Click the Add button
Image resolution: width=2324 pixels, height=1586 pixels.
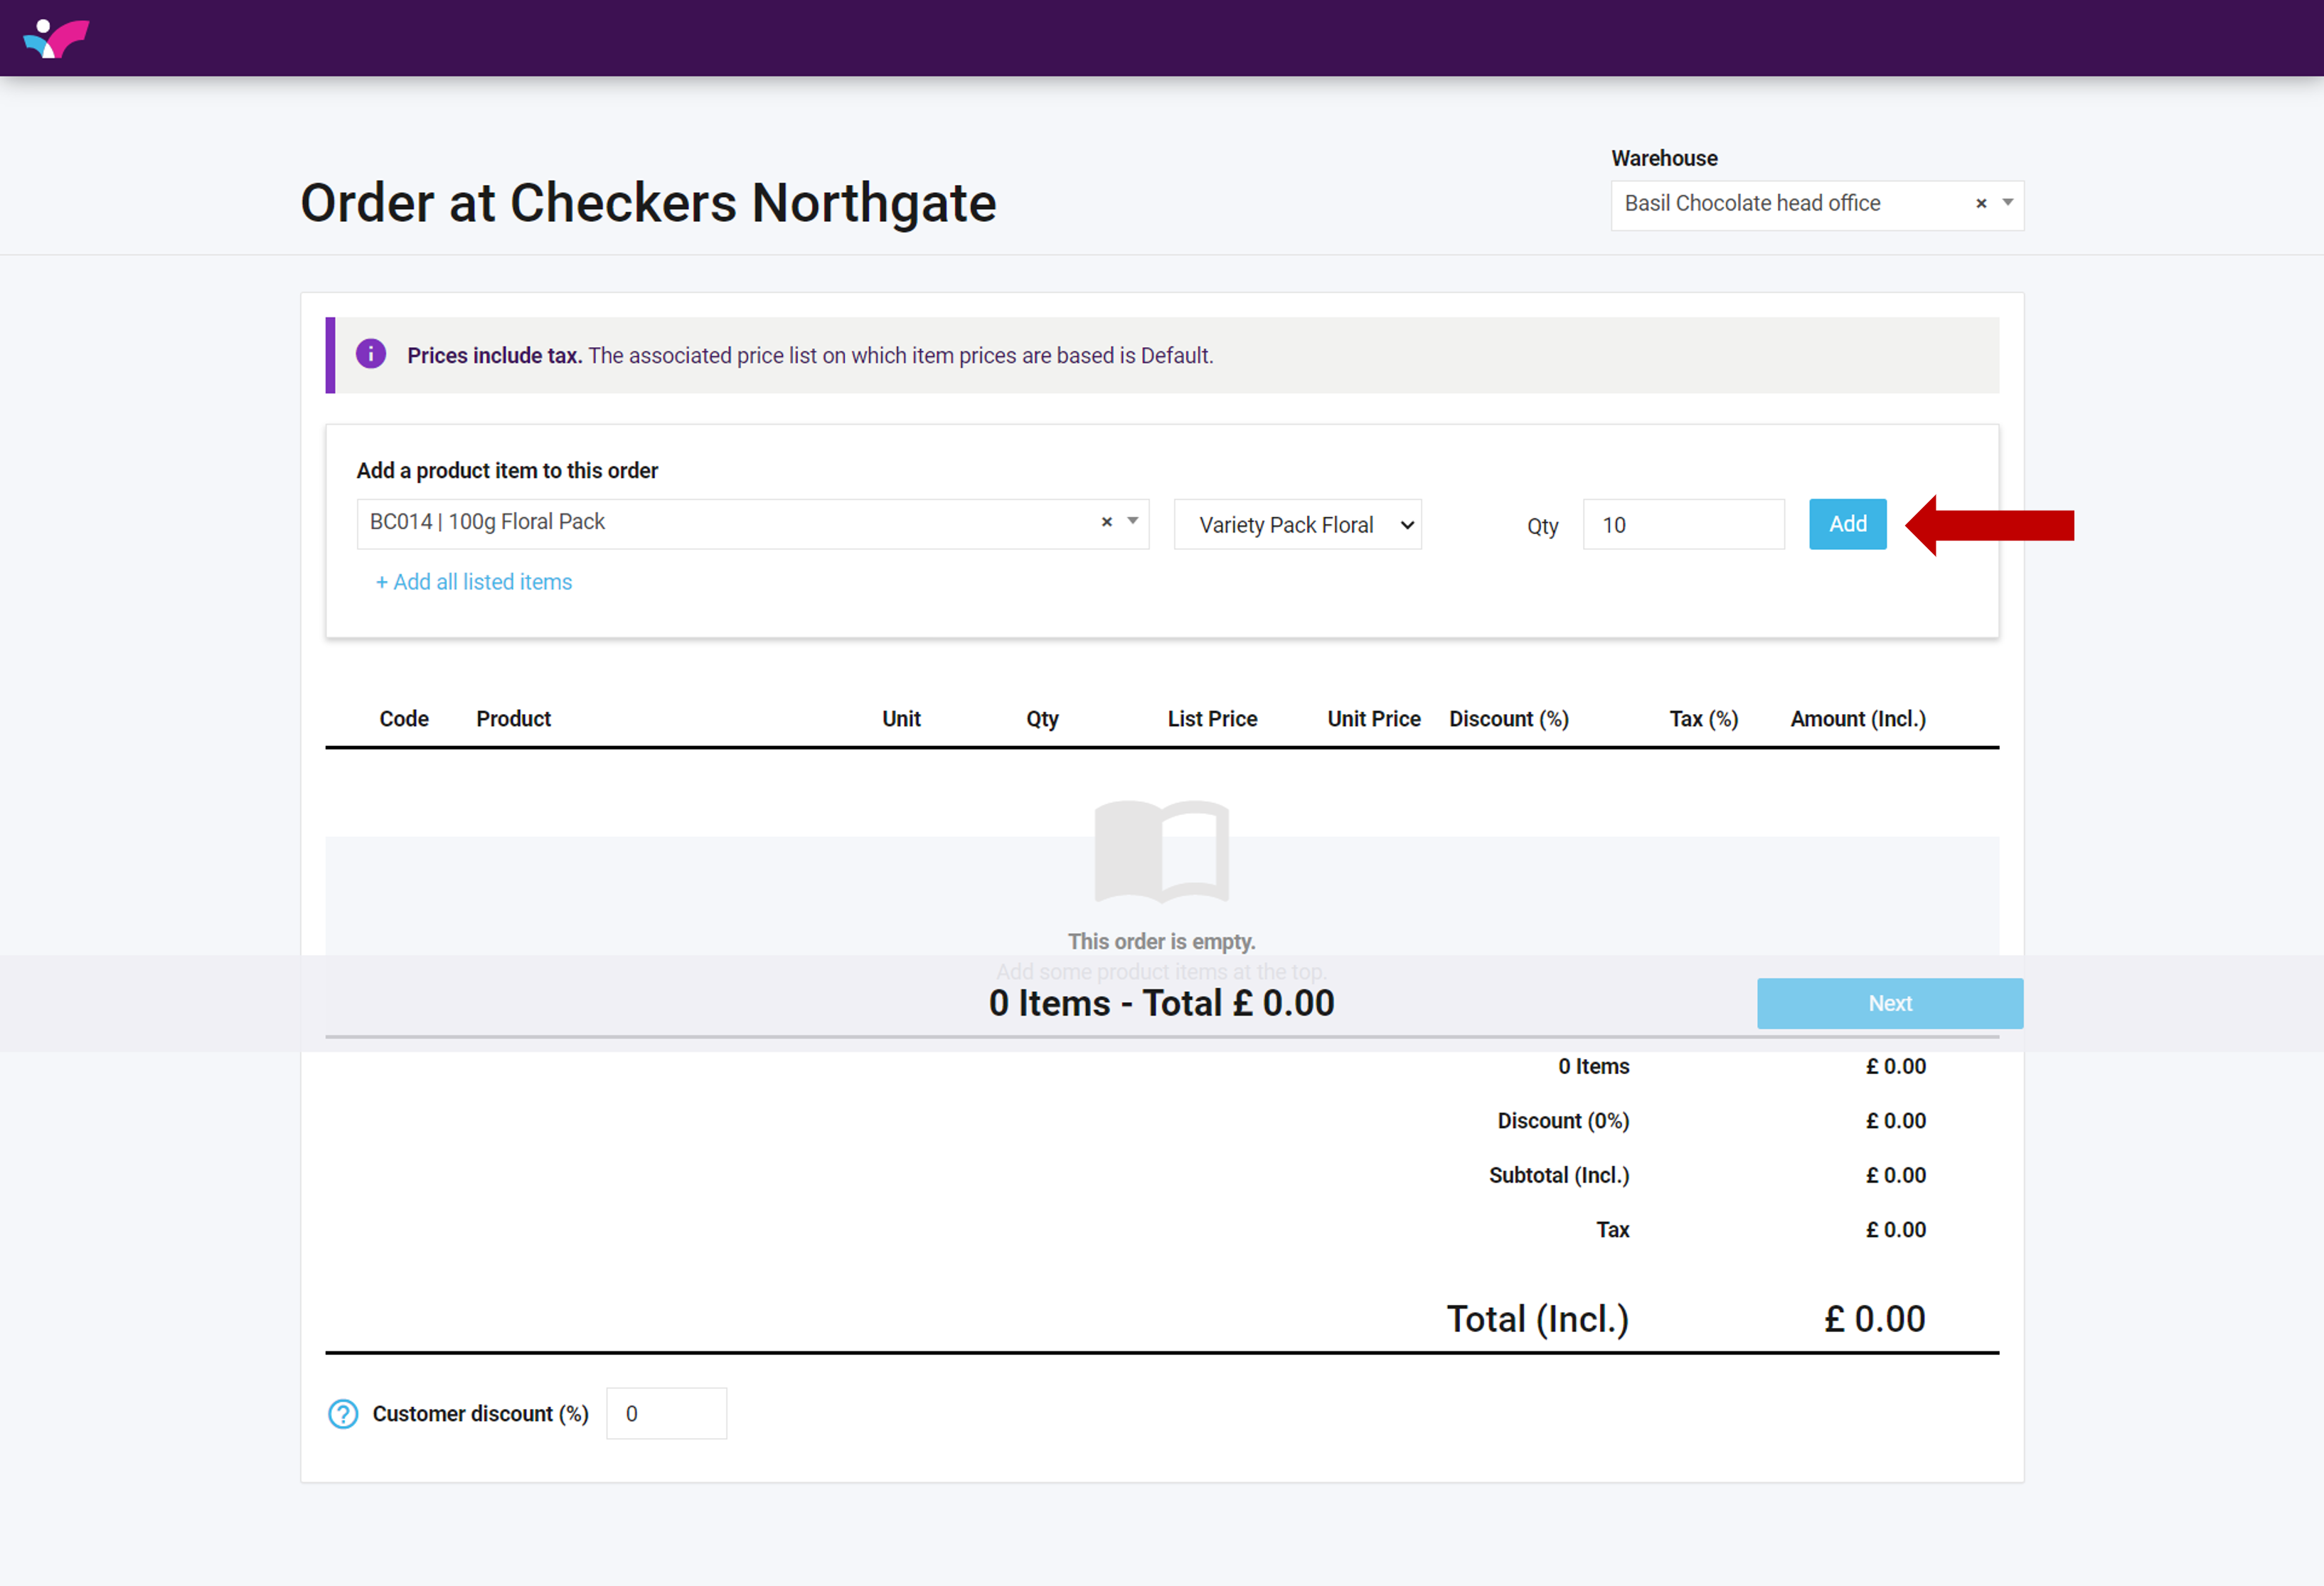tap(1847, 524)
